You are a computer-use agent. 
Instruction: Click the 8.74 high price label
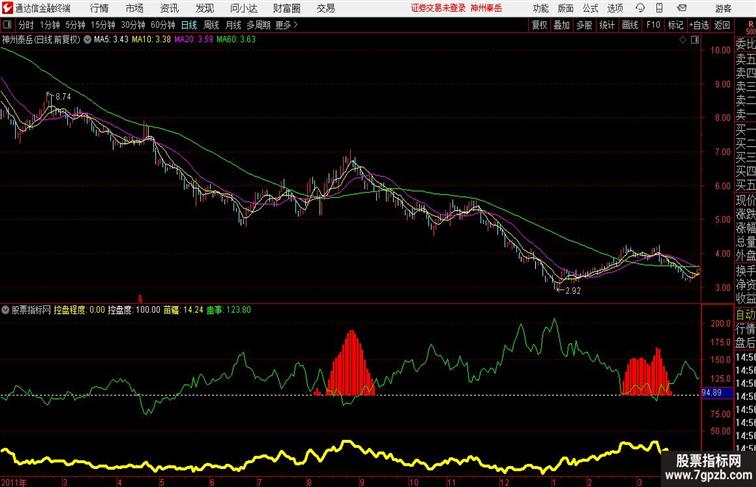click(x=63, y=97)
